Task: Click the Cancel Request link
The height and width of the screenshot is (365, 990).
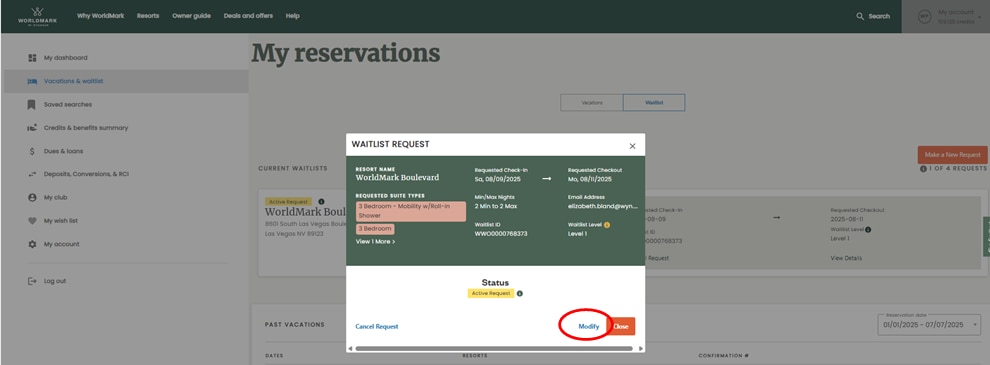Action: click(x=377, y=326)
